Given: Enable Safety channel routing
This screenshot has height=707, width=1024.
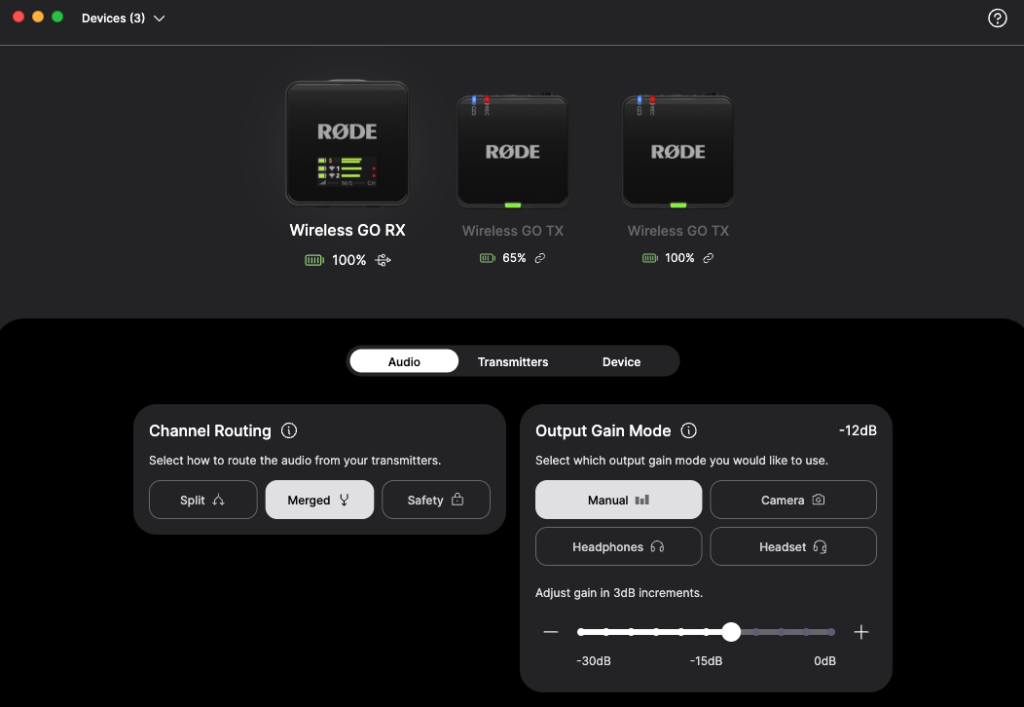Looking at the screenshot, I should pyautogui.click(x=436, y=499).
